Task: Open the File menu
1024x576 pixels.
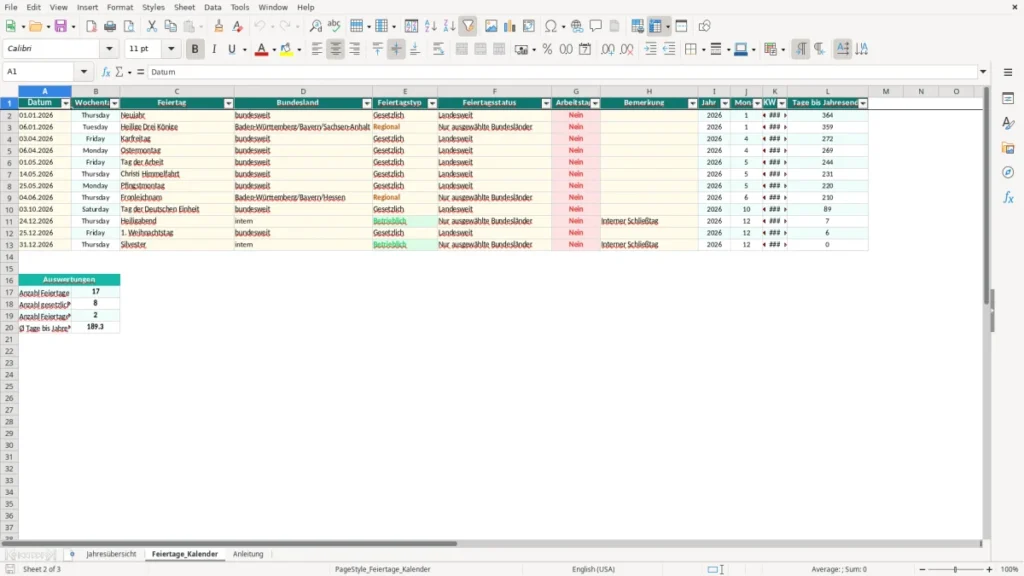Action: pos(11,7)
